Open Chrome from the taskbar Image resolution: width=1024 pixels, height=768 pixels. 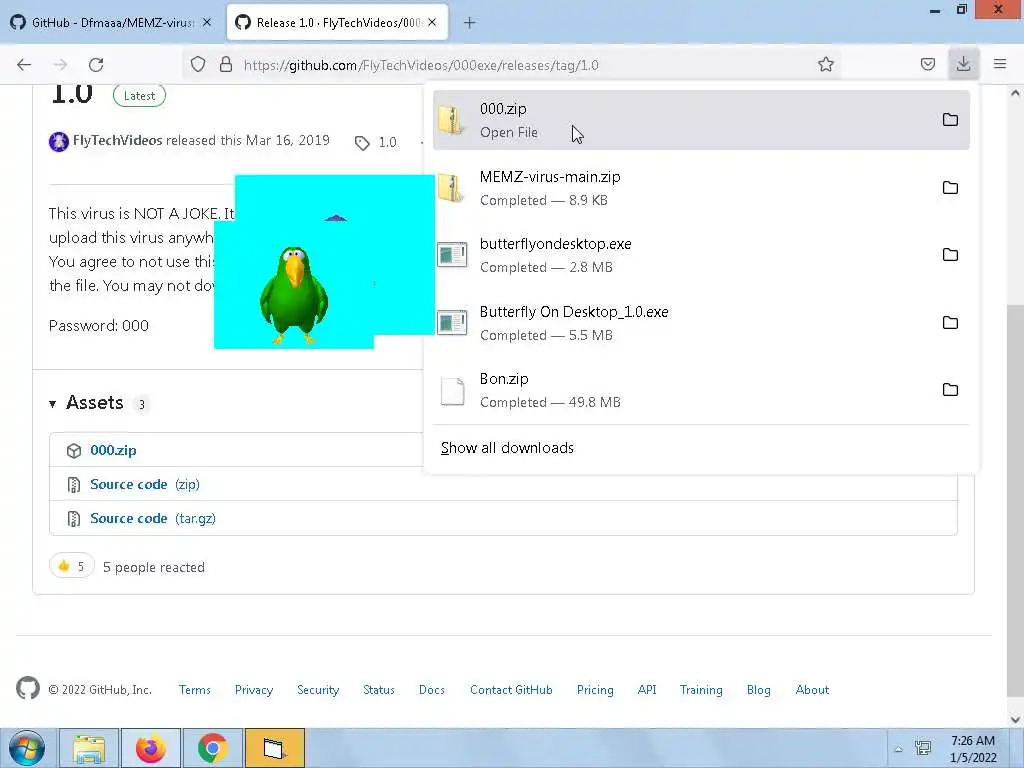coord(212,748)
